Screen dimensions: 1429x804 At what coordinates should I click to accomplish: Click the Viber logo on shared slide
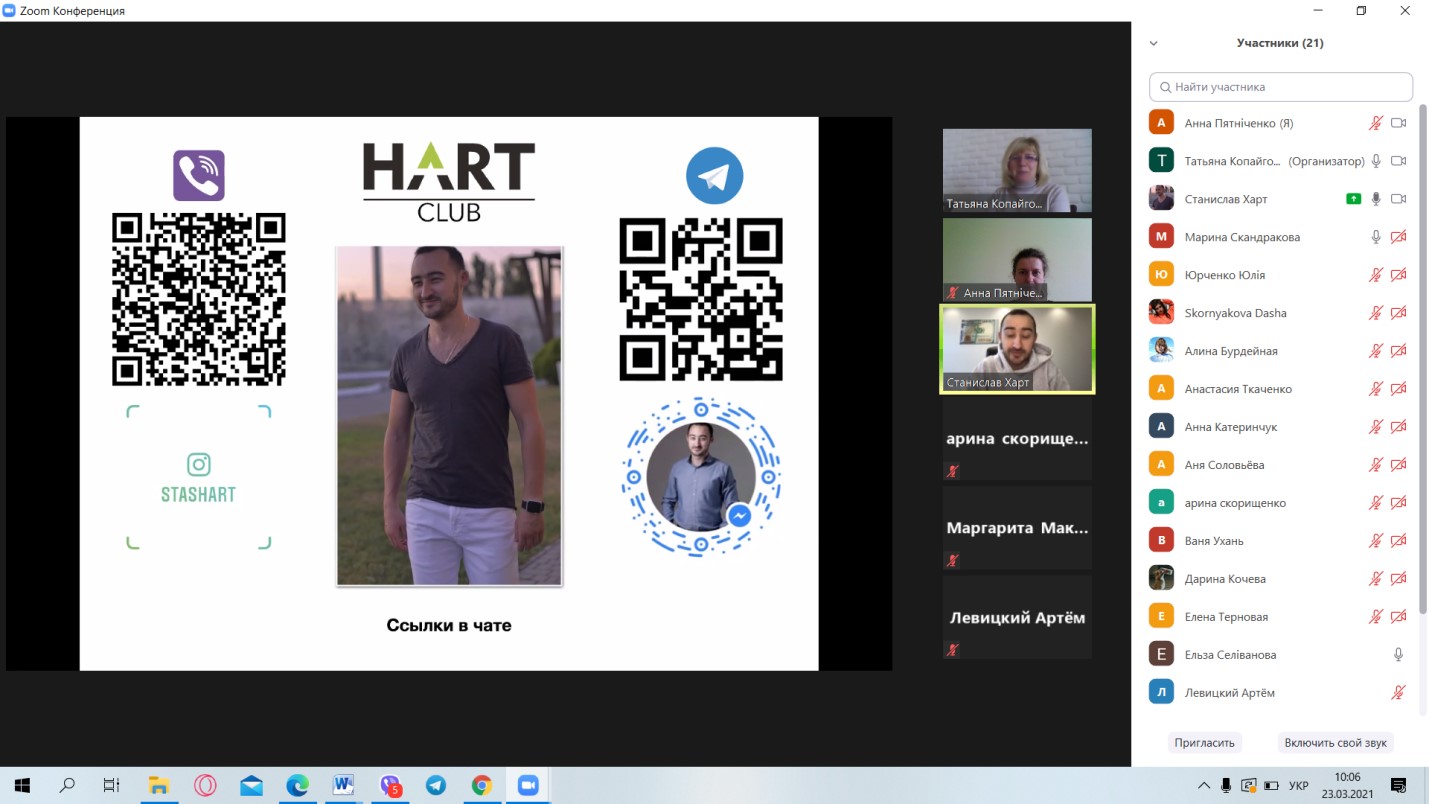(x=199, y=175)
